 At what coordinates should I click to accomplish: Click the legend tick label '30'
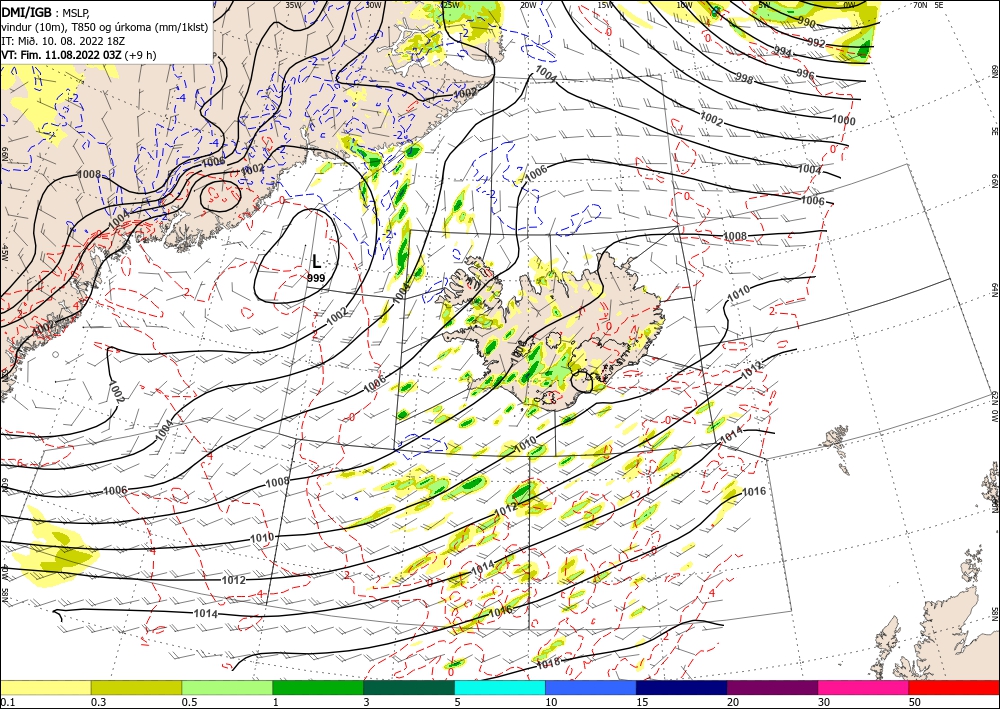pos(824,702)
